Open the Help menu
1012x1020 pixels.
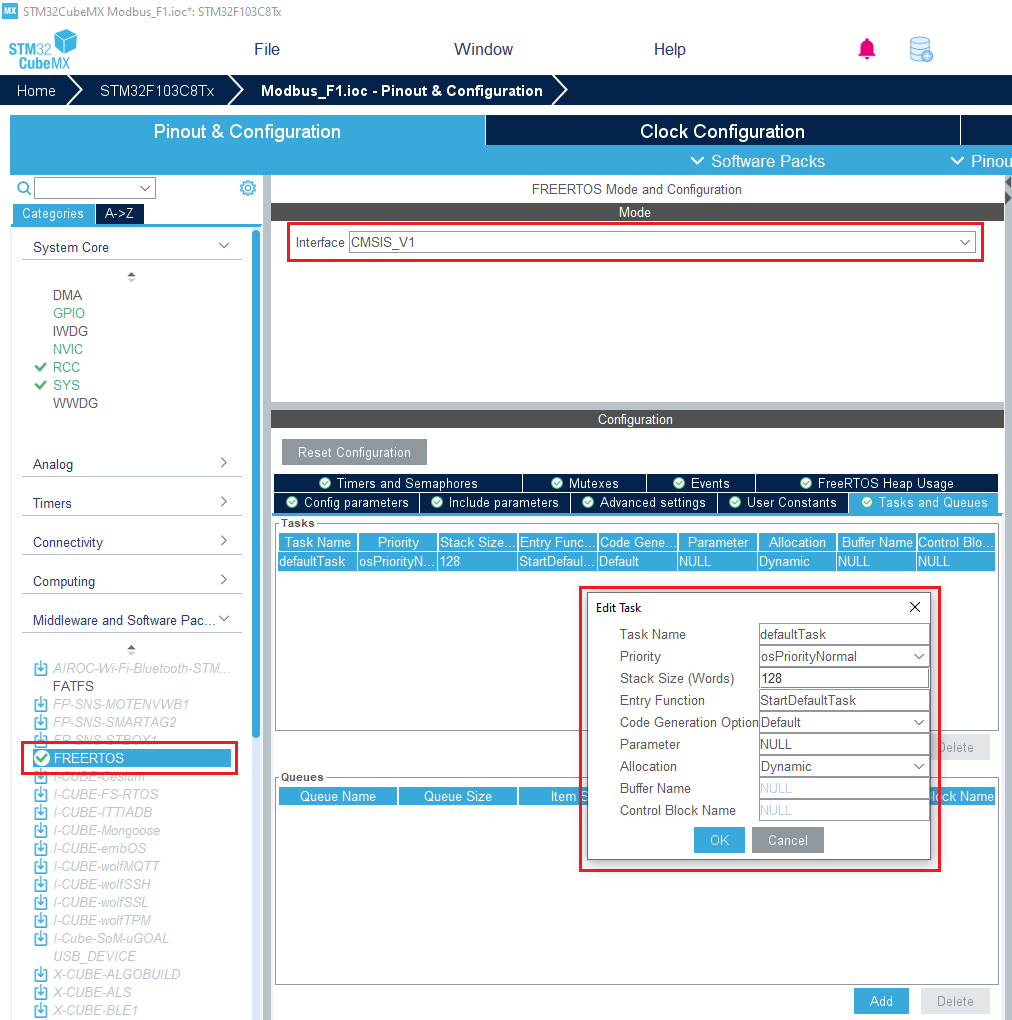(669, 49)
